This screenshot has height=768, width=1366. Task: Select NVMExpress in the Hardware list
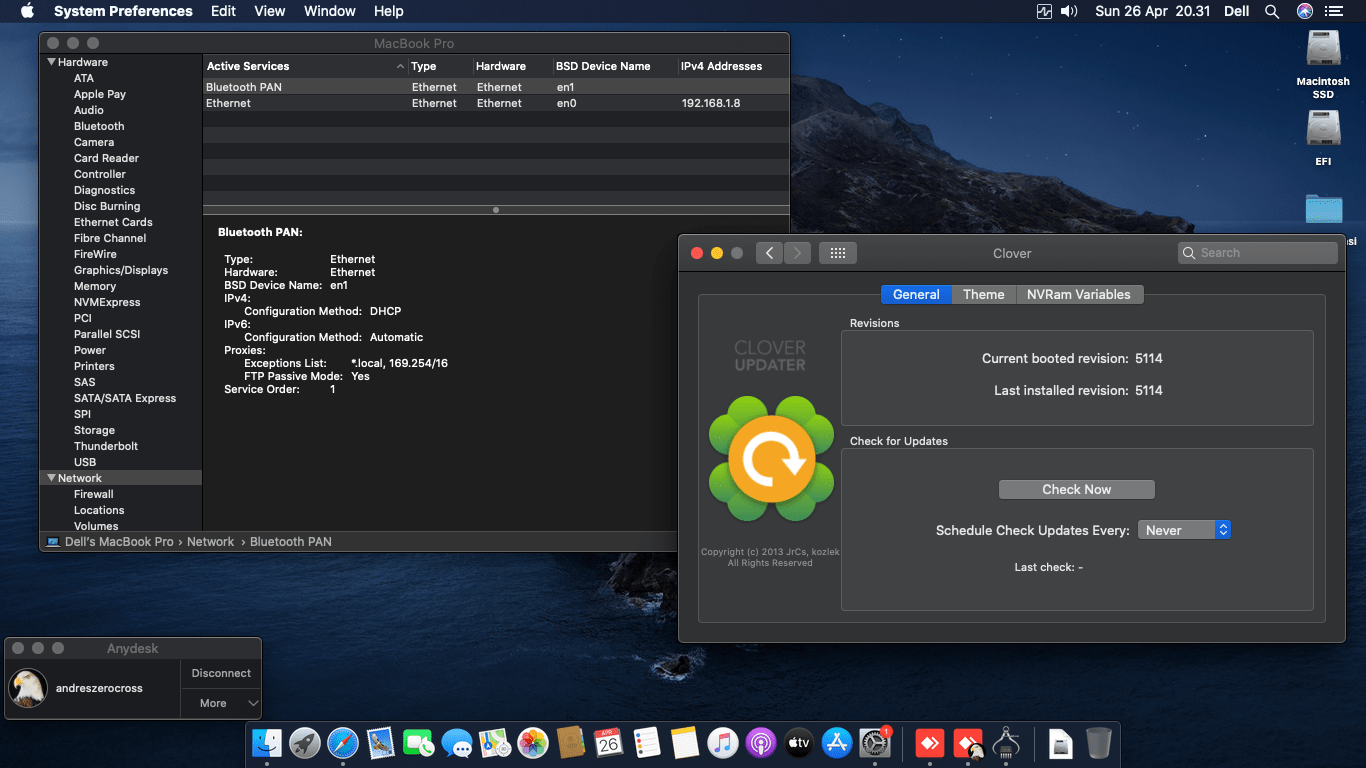(x=107, y=302)
